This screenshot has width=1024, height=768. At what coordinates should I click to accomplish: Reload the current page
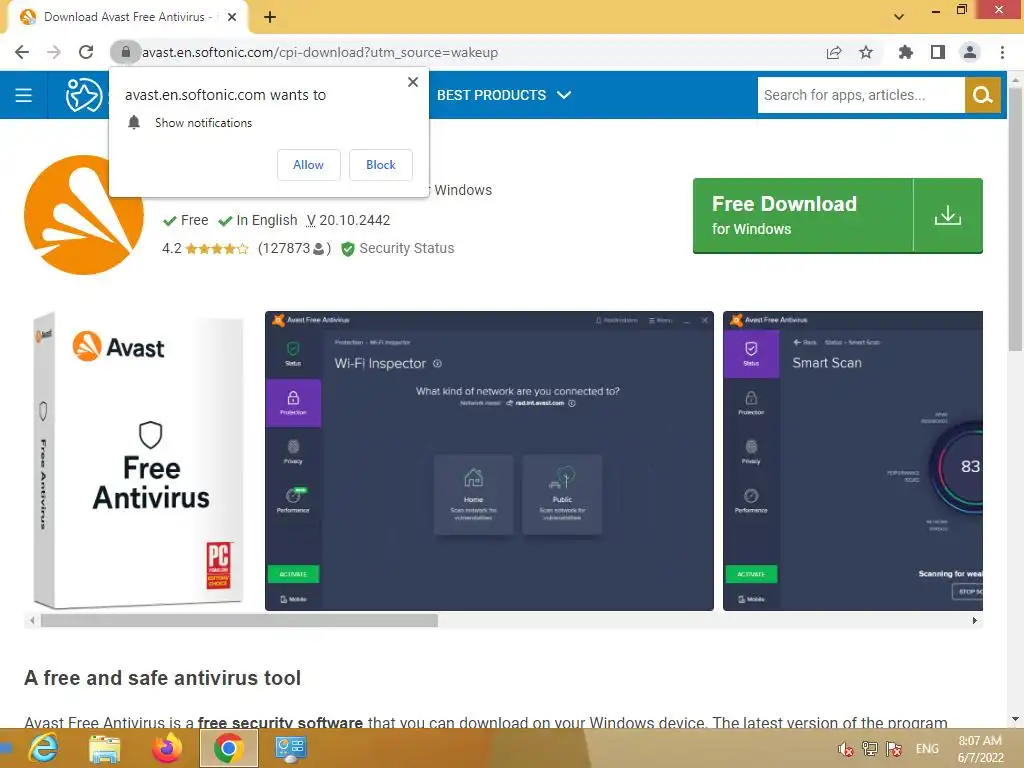(x=86, y=52)
